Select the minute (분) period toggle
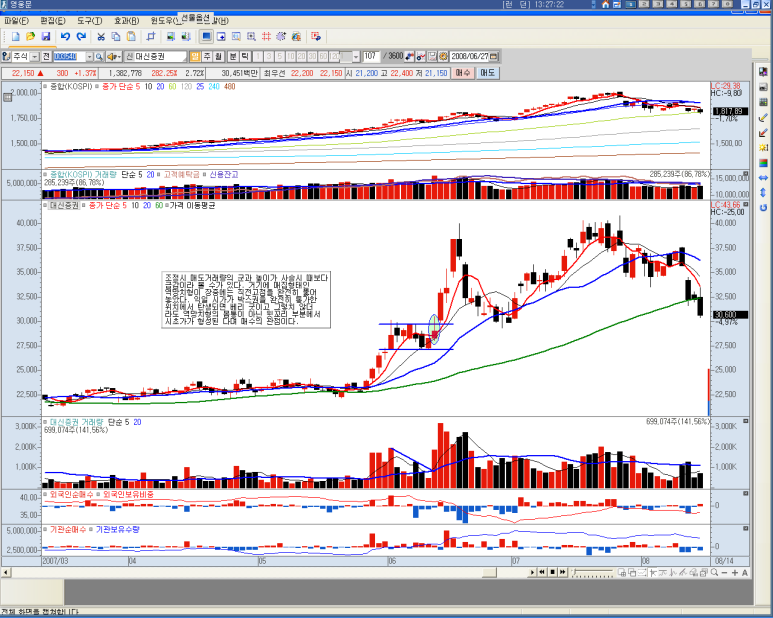 [x=233, y=57]
